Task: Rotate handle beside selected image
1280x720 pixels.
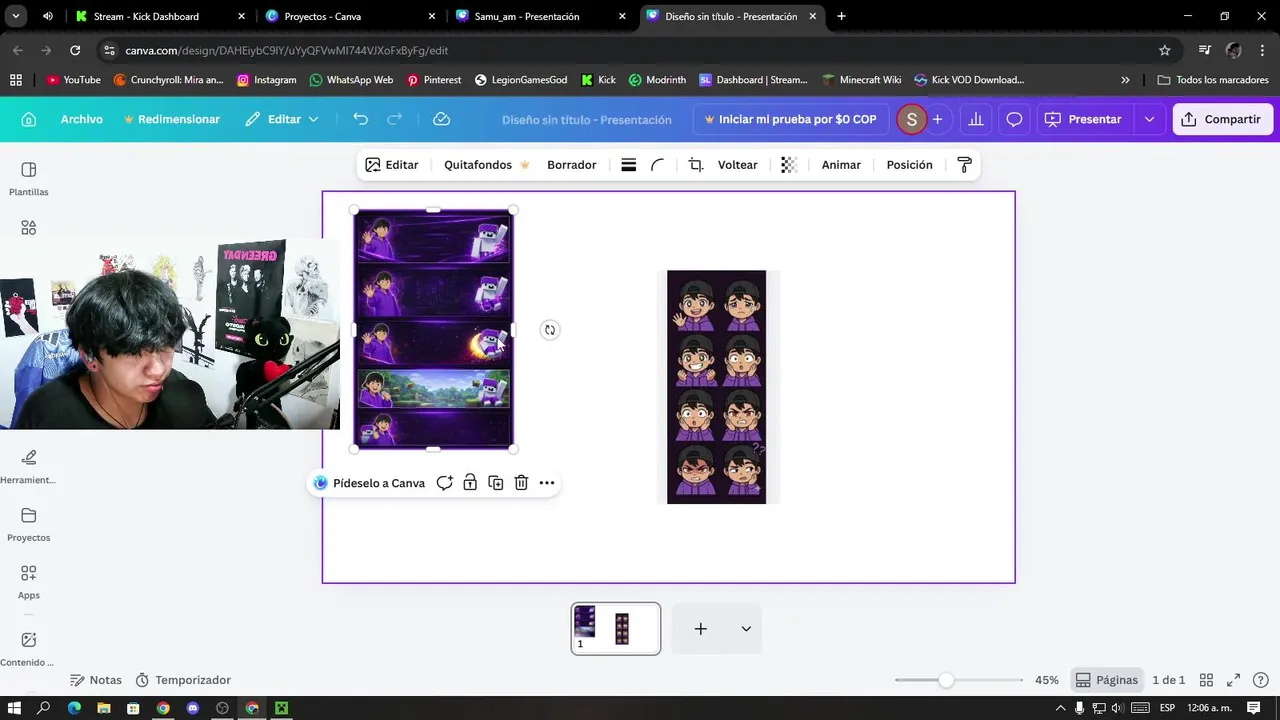Action: [x=549, y=330]
